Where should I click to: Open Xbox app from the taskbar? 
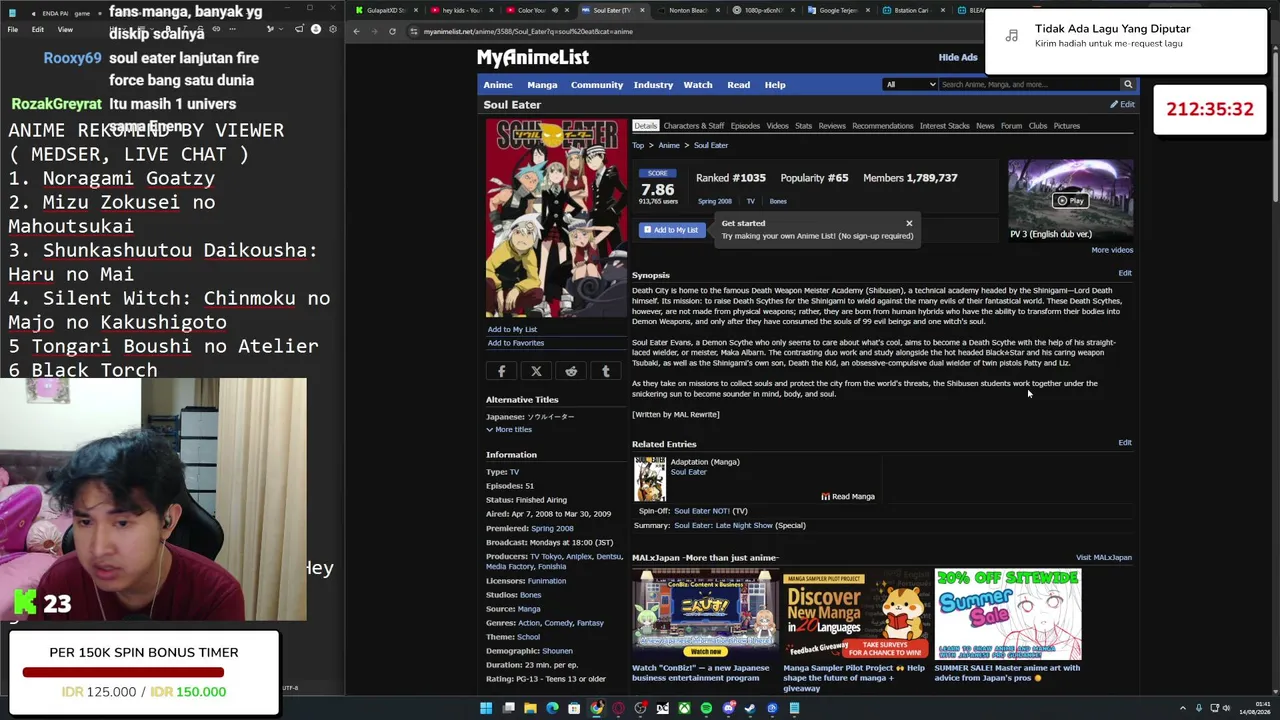[x=684, y=708]
